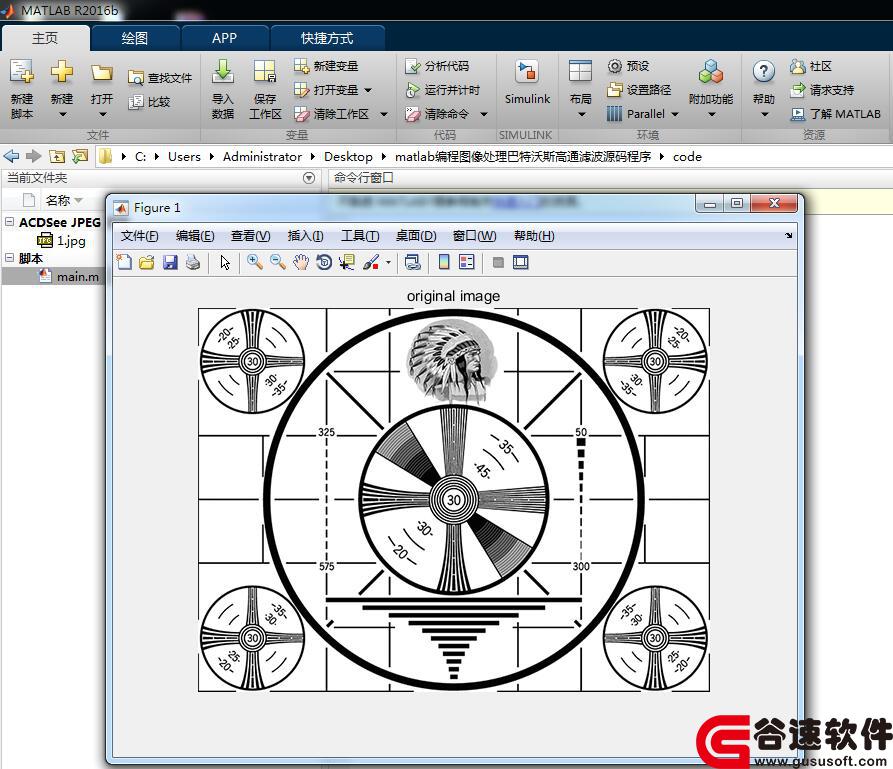Expand the 布局 (Layout) dropdown

581,114
